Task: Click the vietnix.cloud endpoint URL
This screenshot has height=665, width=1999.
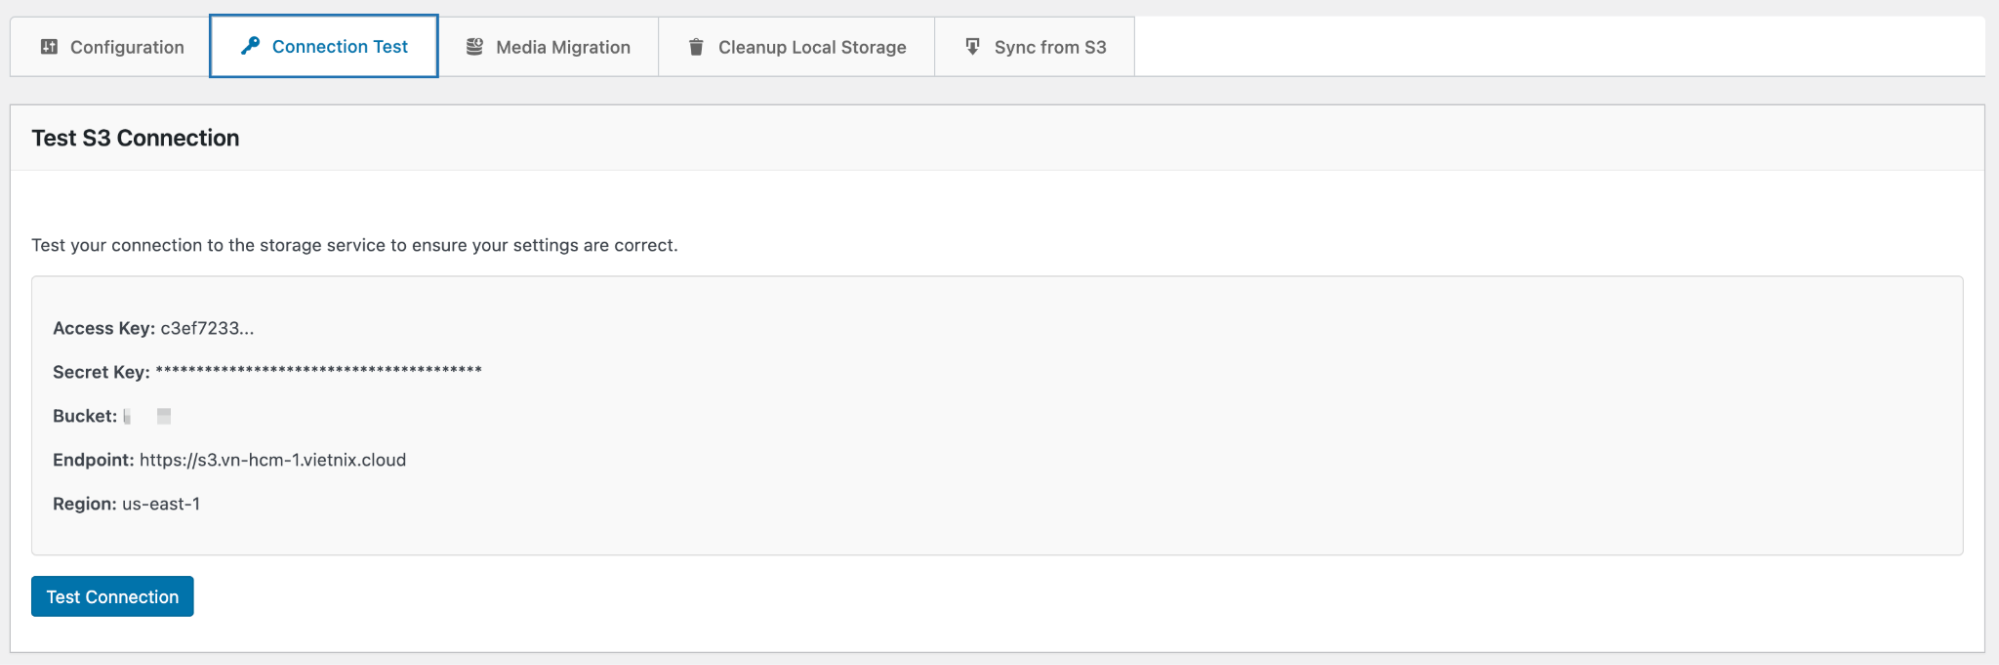Action: pyautogui.click(x=272, y=460)
